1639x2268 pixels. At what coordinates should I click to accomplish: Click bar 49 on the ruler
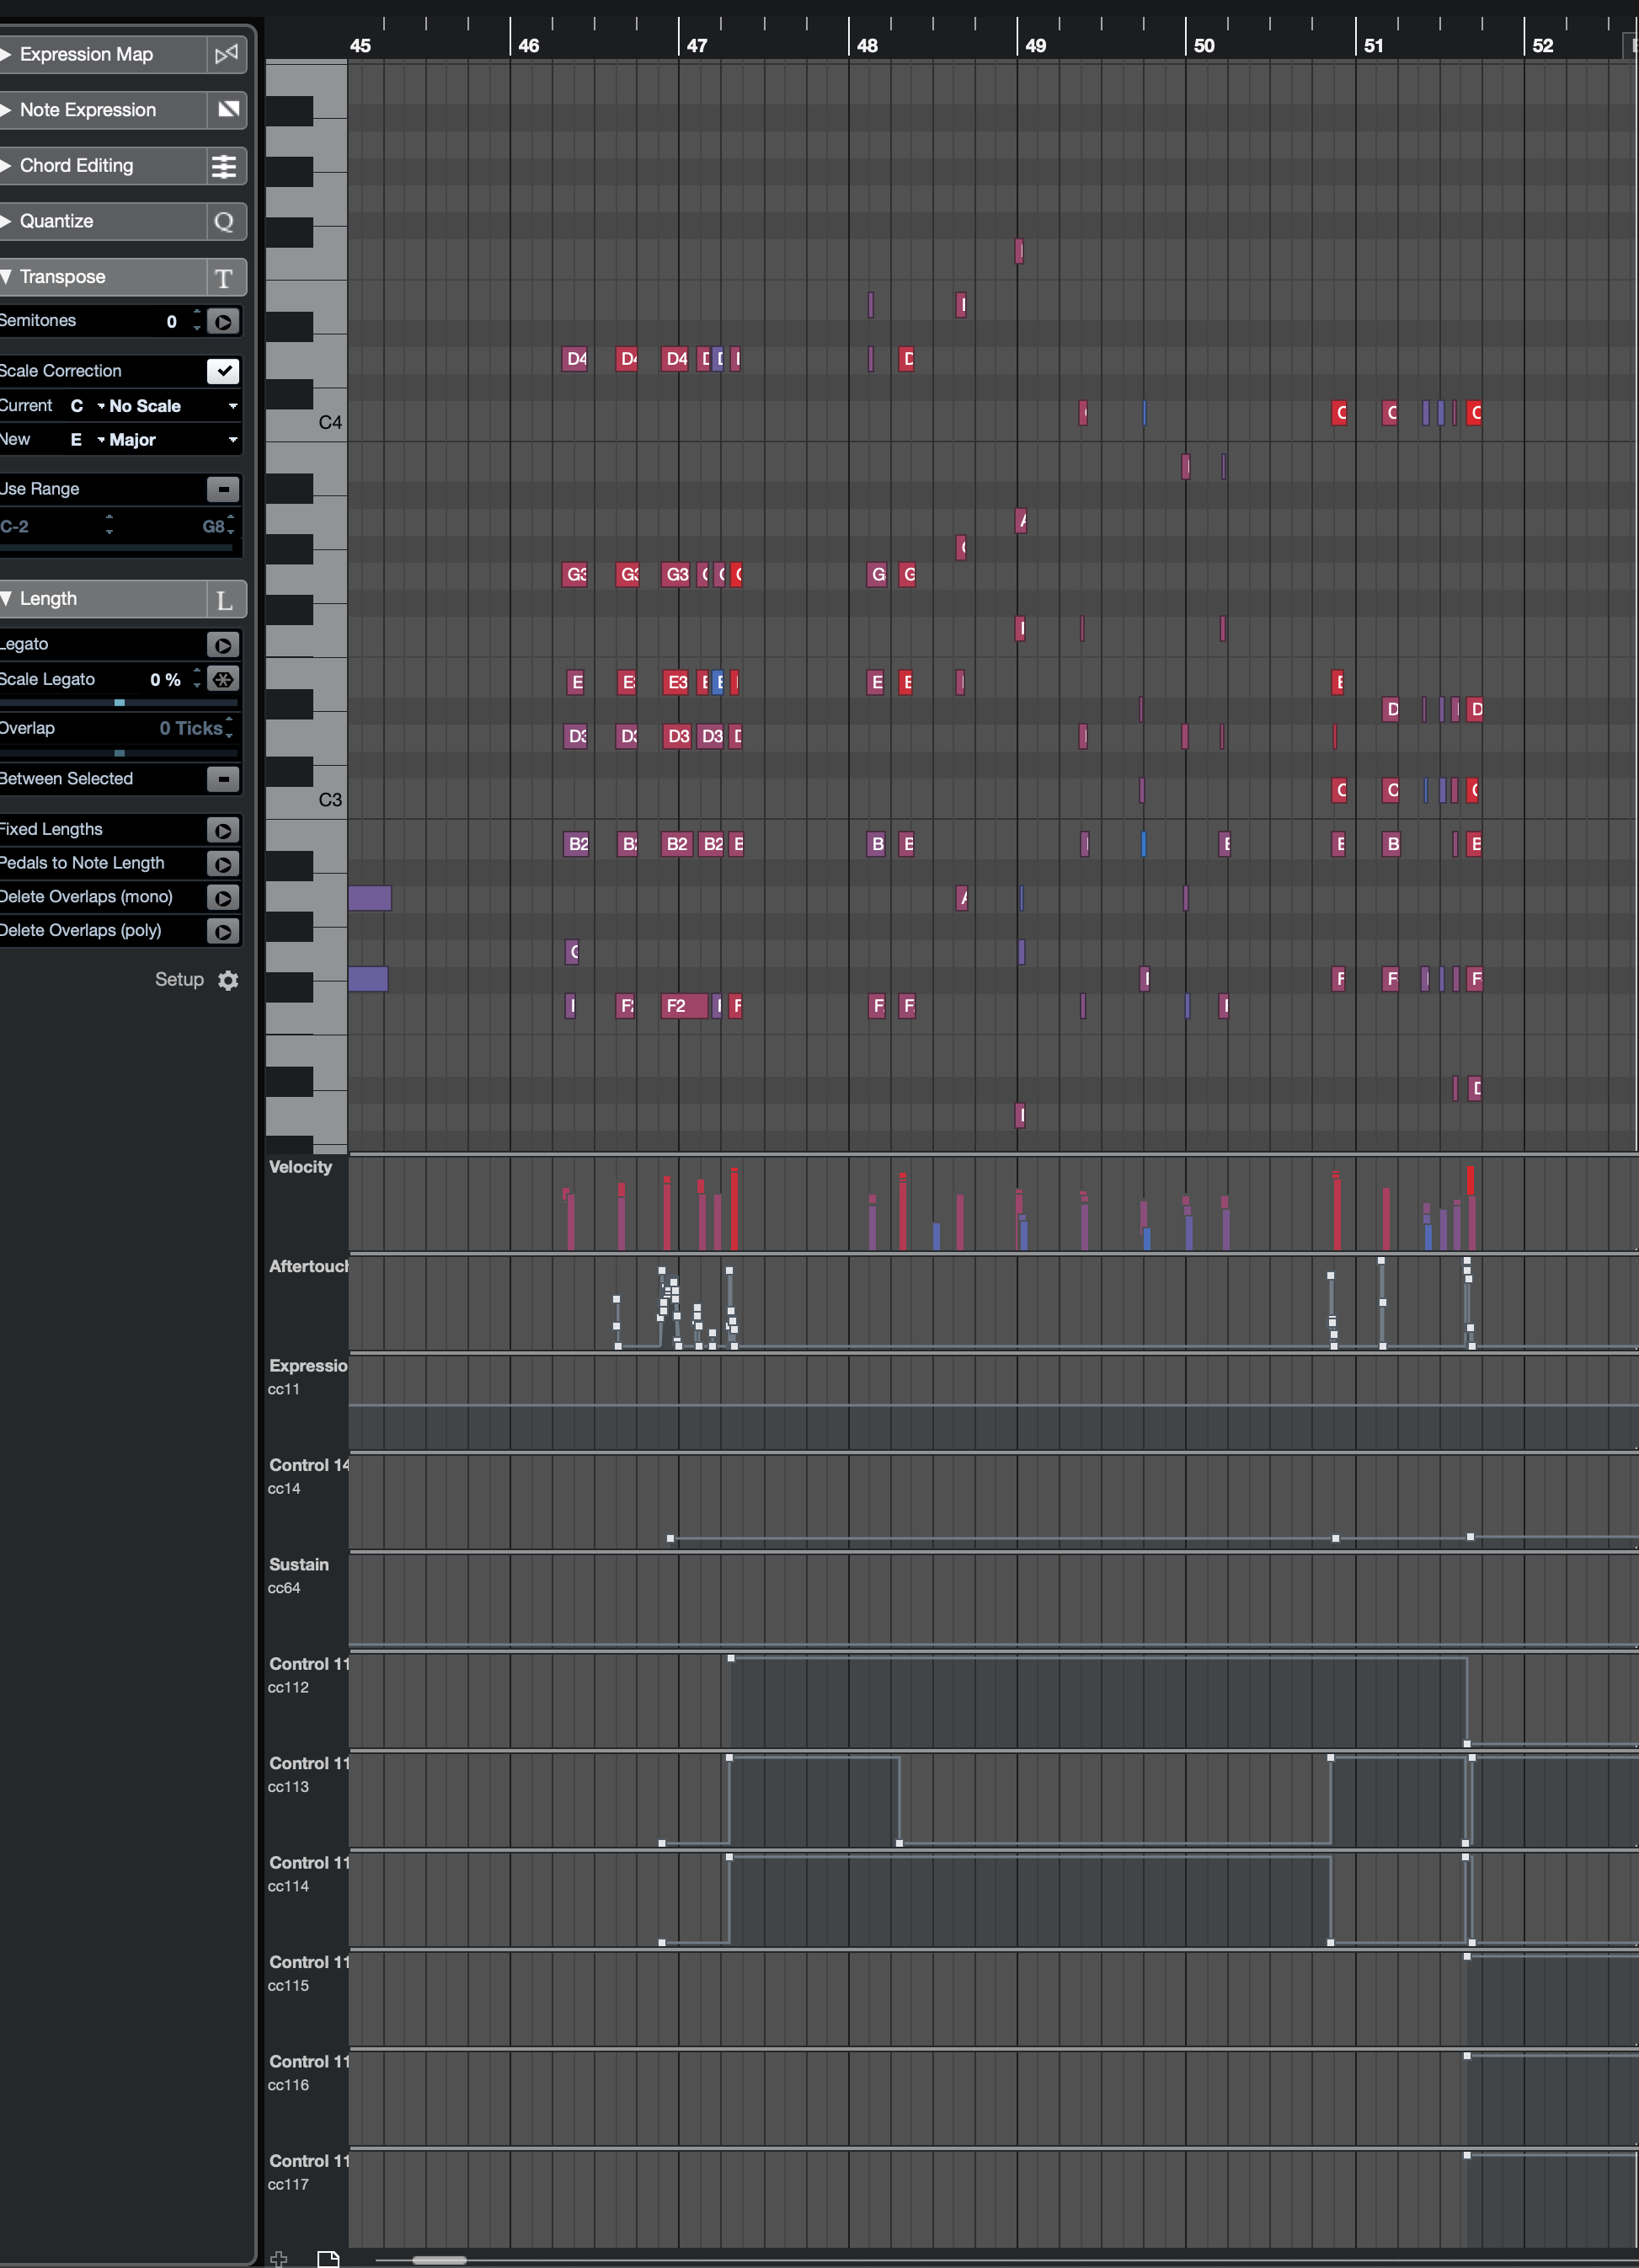[x=1034, y=45]
